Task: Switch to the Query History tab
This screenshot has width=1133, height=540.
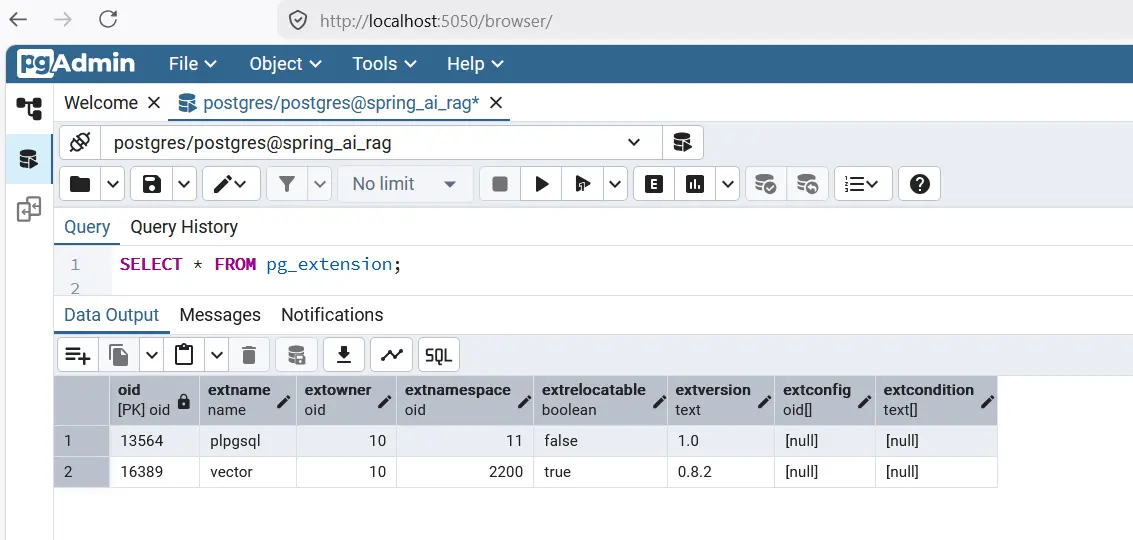Action: coord(184,227)
